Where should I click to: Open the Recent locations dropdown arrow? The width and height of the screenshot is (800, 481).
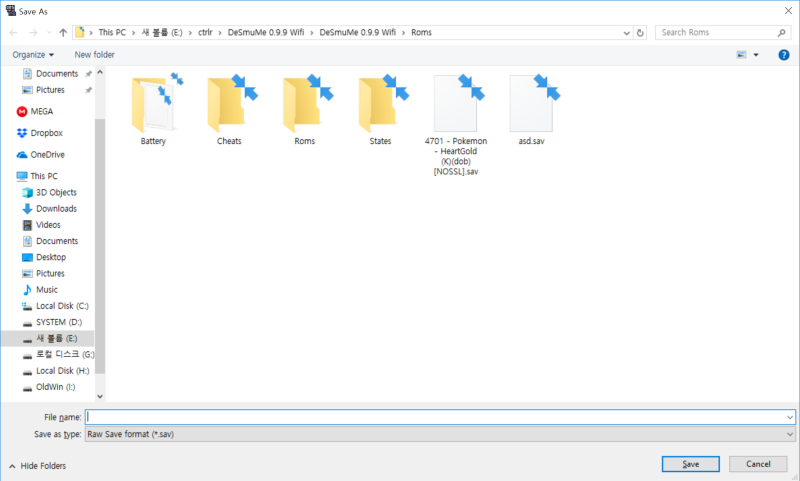pyautogui.click(x=49, y=33)
